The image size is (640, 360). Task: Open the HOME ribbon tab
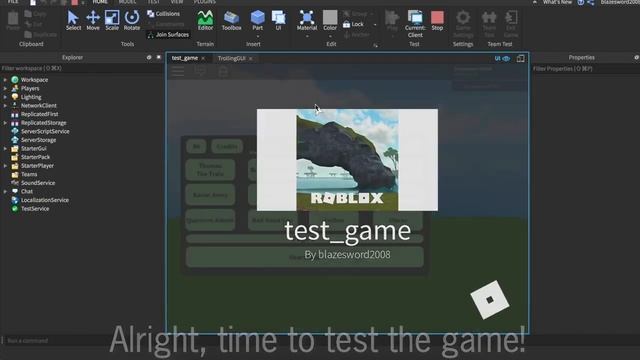pos(100,2)
